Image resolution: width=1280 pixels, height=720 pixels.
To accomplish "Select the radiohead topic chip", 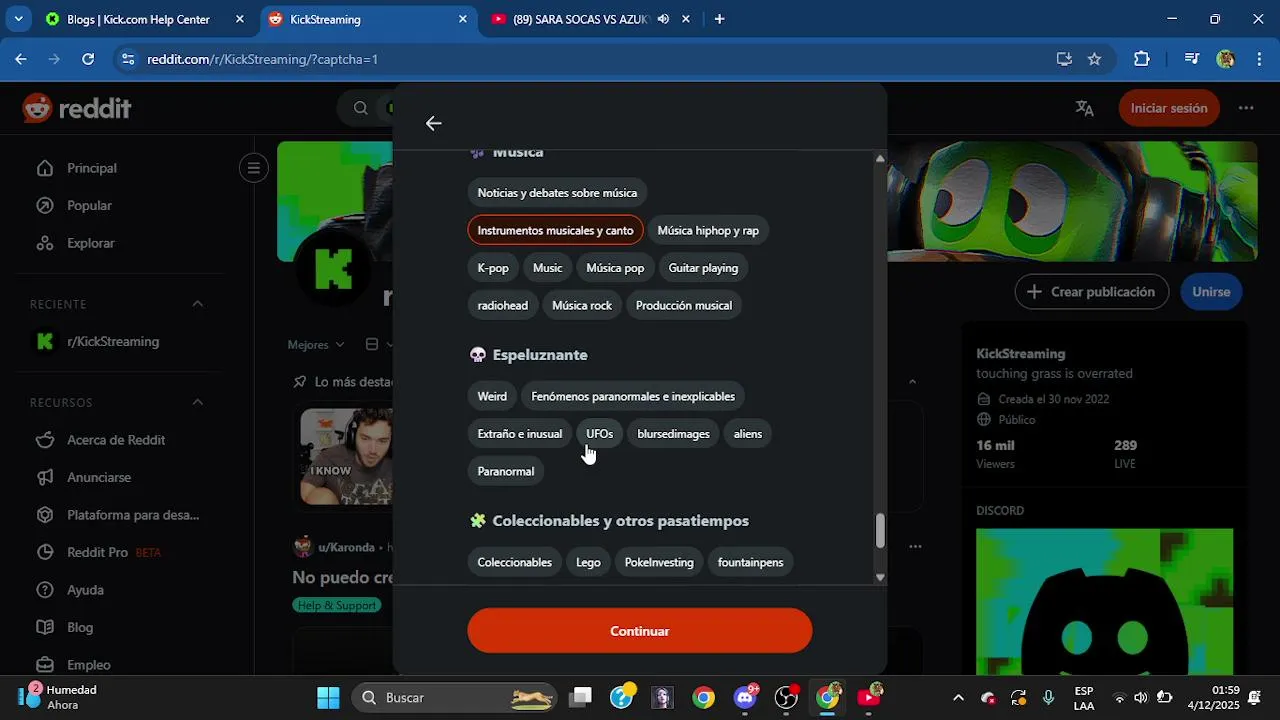I will point(502,305).
